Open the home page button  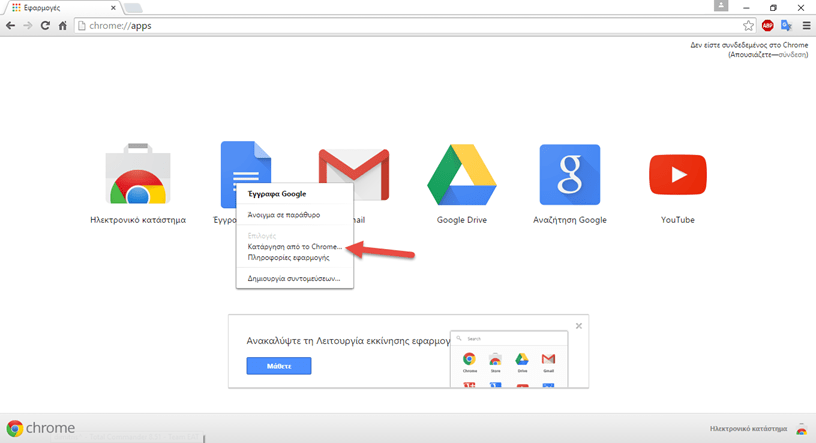tap(62, 26)
